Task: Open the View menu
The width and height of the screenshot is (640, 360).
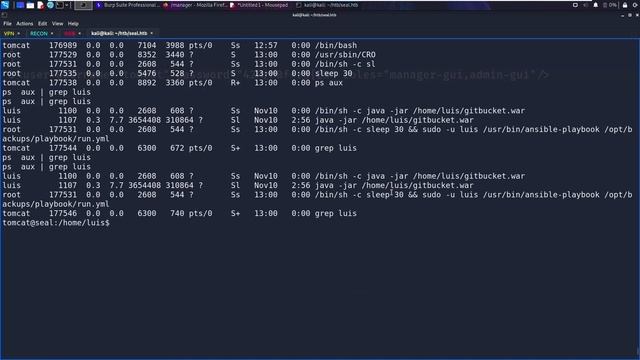Action: [x=58, y=24]
